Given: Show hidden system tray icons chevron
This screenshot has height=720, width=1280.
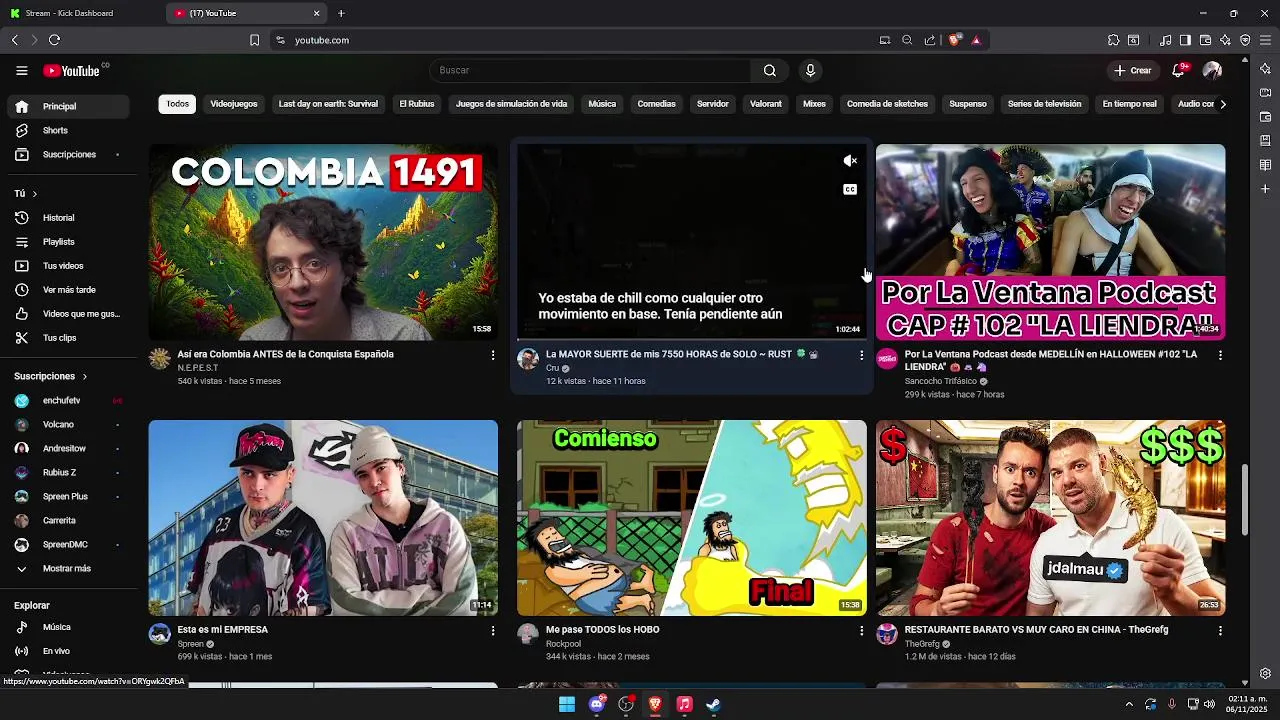Looking at the screenshot, I should pyautogui.click(x=1129, y=704).
